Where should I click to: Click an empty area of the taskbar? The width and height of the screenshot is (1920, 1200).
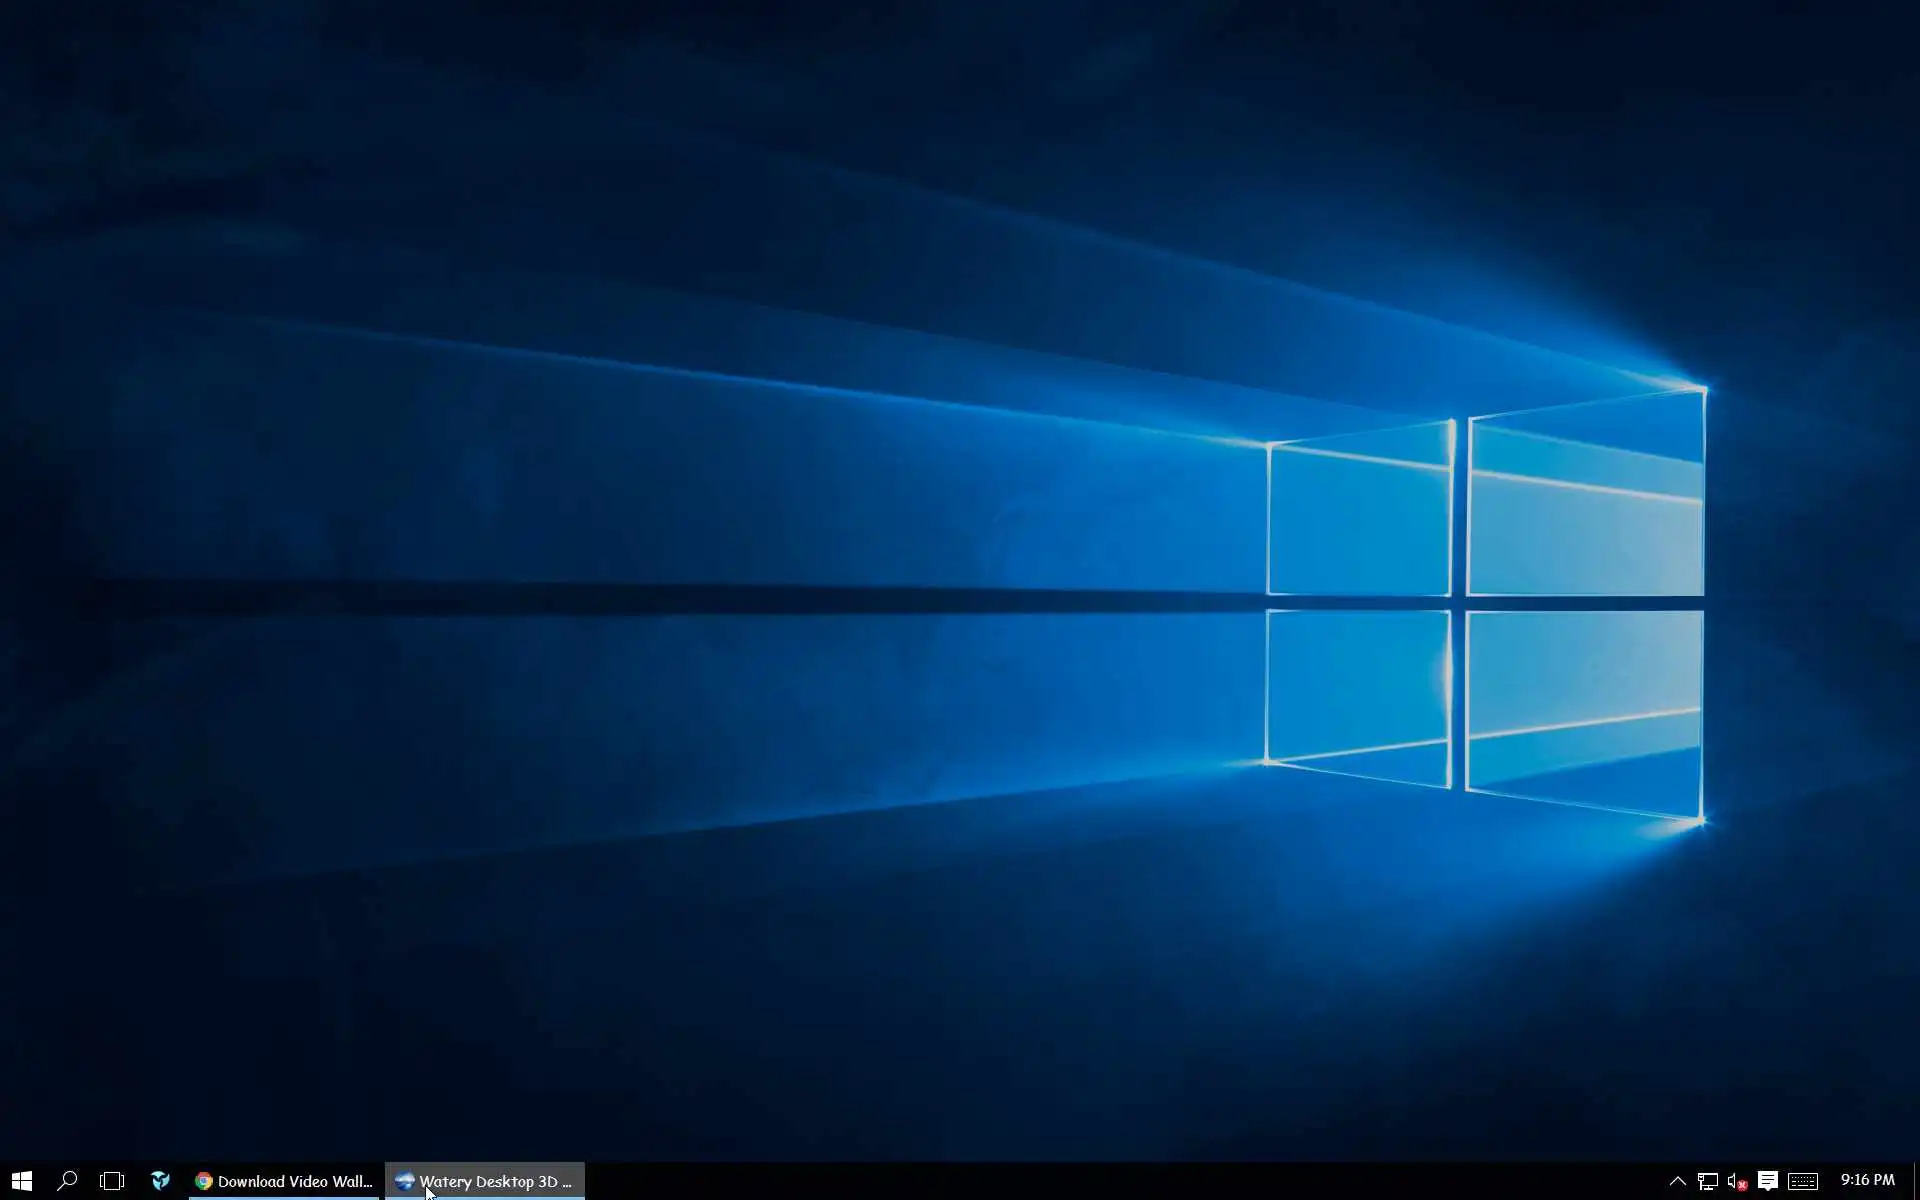(1100, 1181)
